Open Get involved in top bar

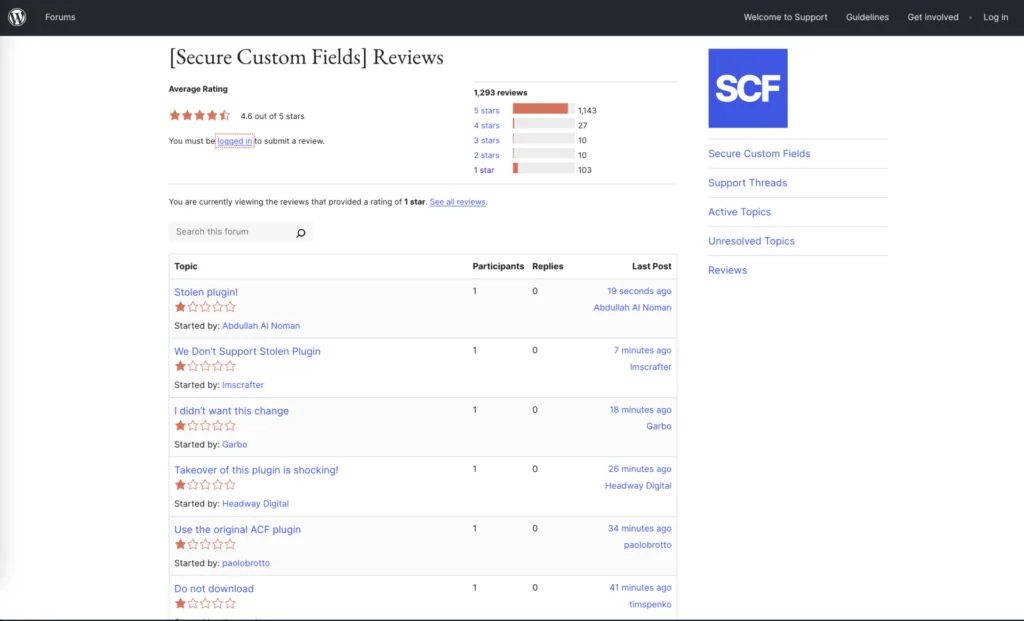[x=933, y=17]
